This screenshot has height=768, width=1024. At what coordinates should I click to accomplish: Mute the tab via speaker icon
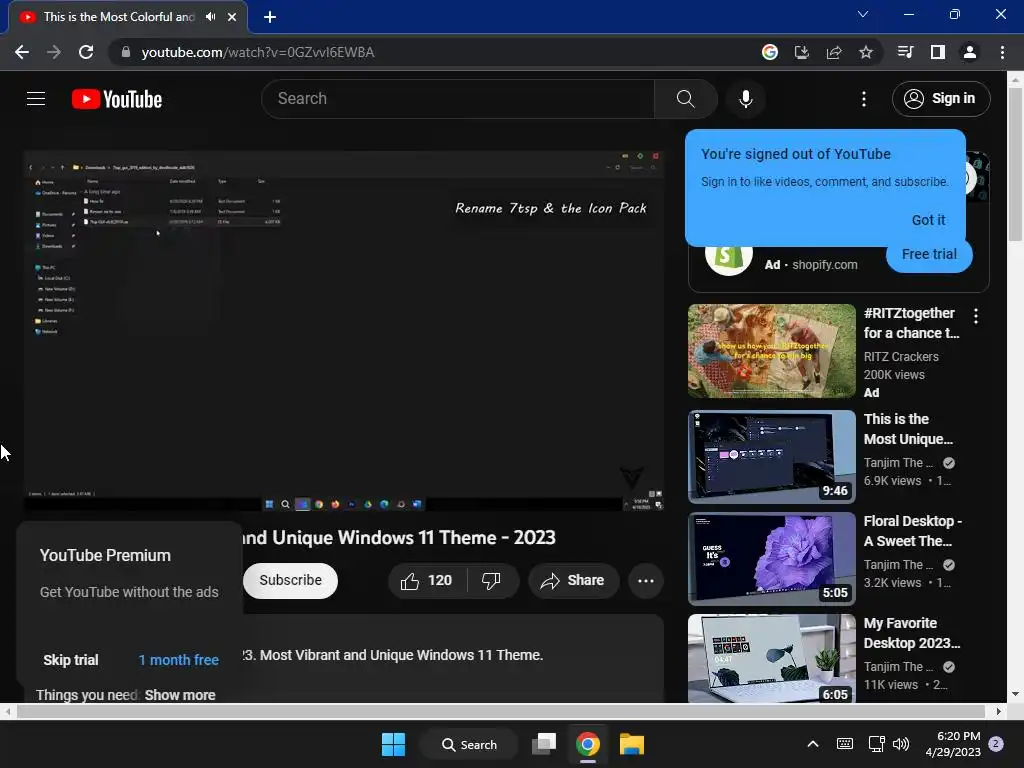210,17
